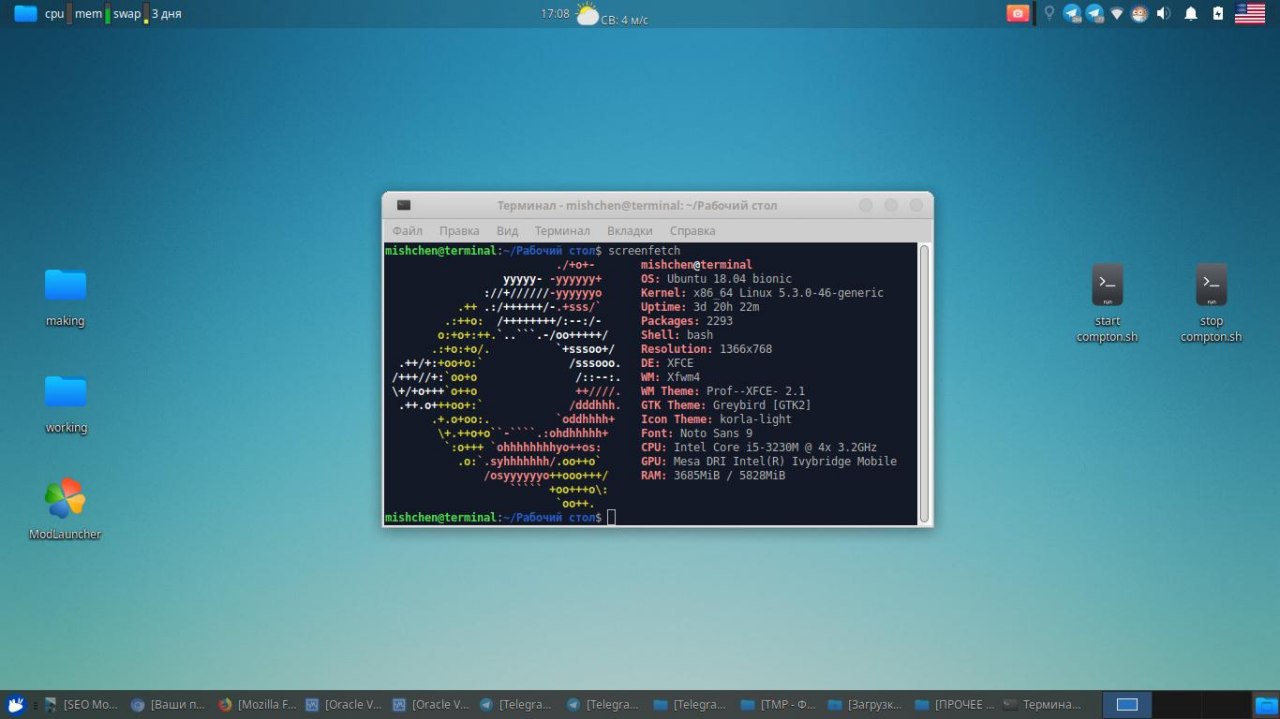Click the 'Resolution: 1366x768' line
The height and width of the screenshot is (719, 1280).
click(706, 349)
